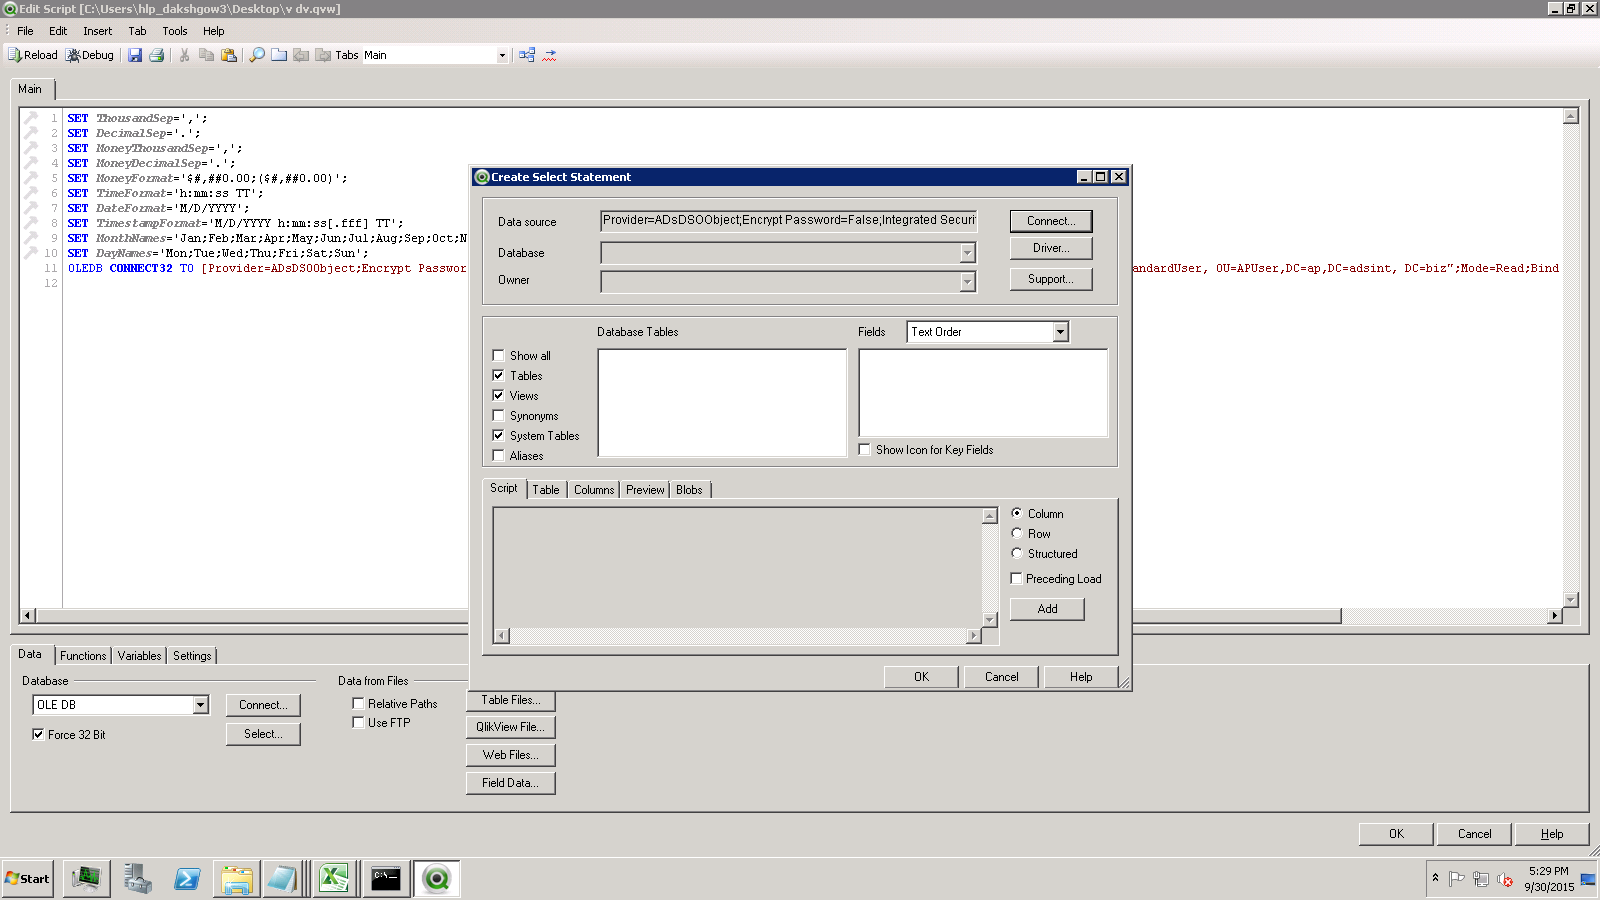This screenshot has height=900, width=1600.
Task: Save the document with the floppy disk icon
Action: pos(135,55)
